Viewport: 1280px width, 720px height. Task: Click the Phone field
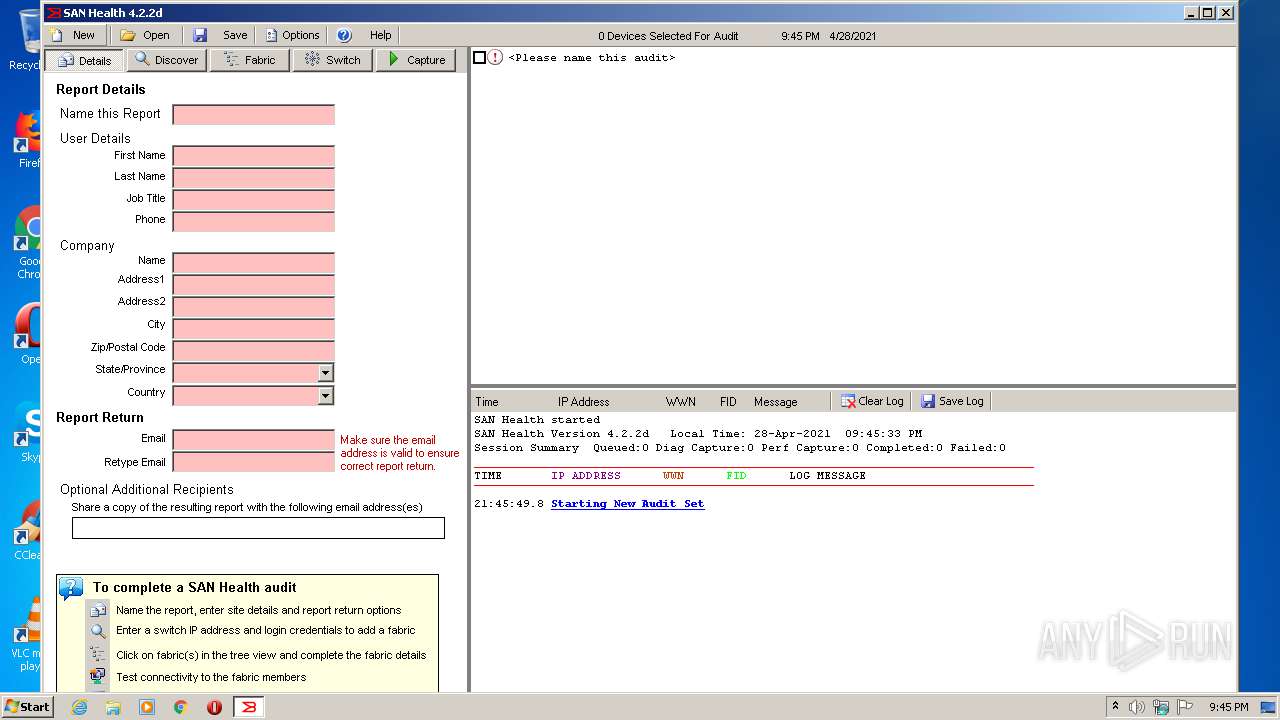tap(254, 221)
